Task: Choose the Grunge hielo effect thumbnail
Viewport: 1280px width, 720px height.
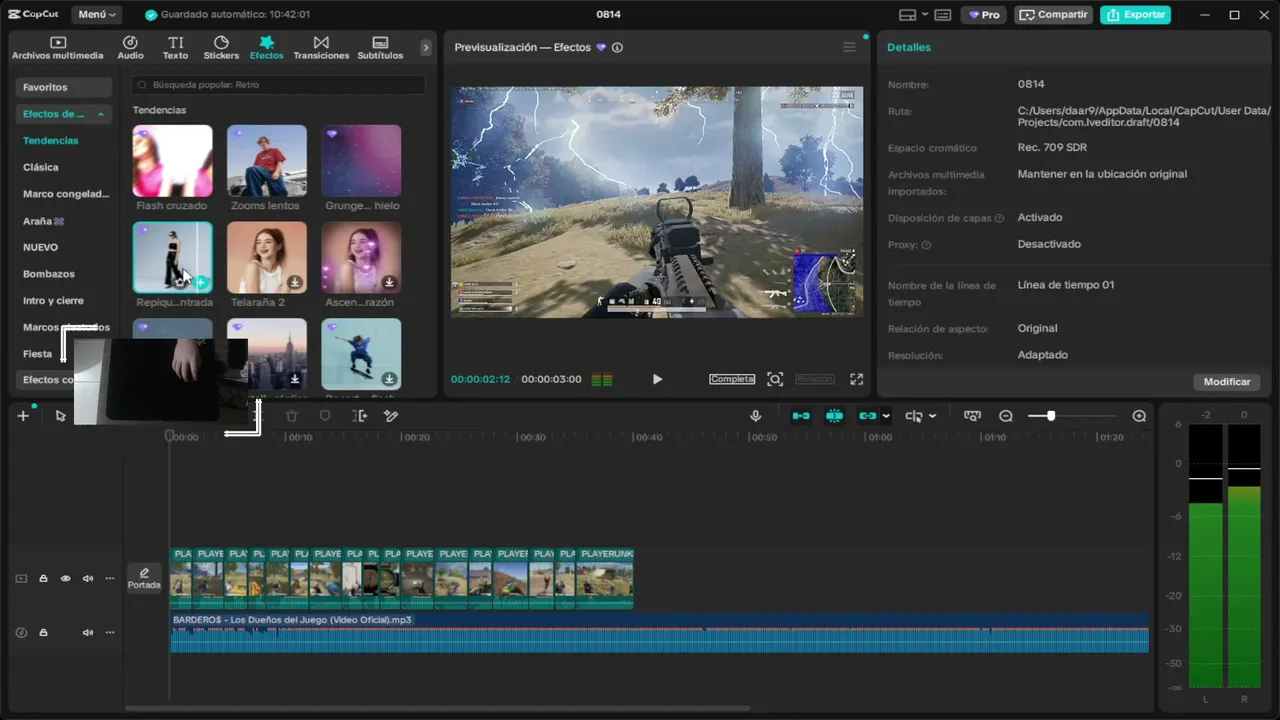Action: coord(361,161)
